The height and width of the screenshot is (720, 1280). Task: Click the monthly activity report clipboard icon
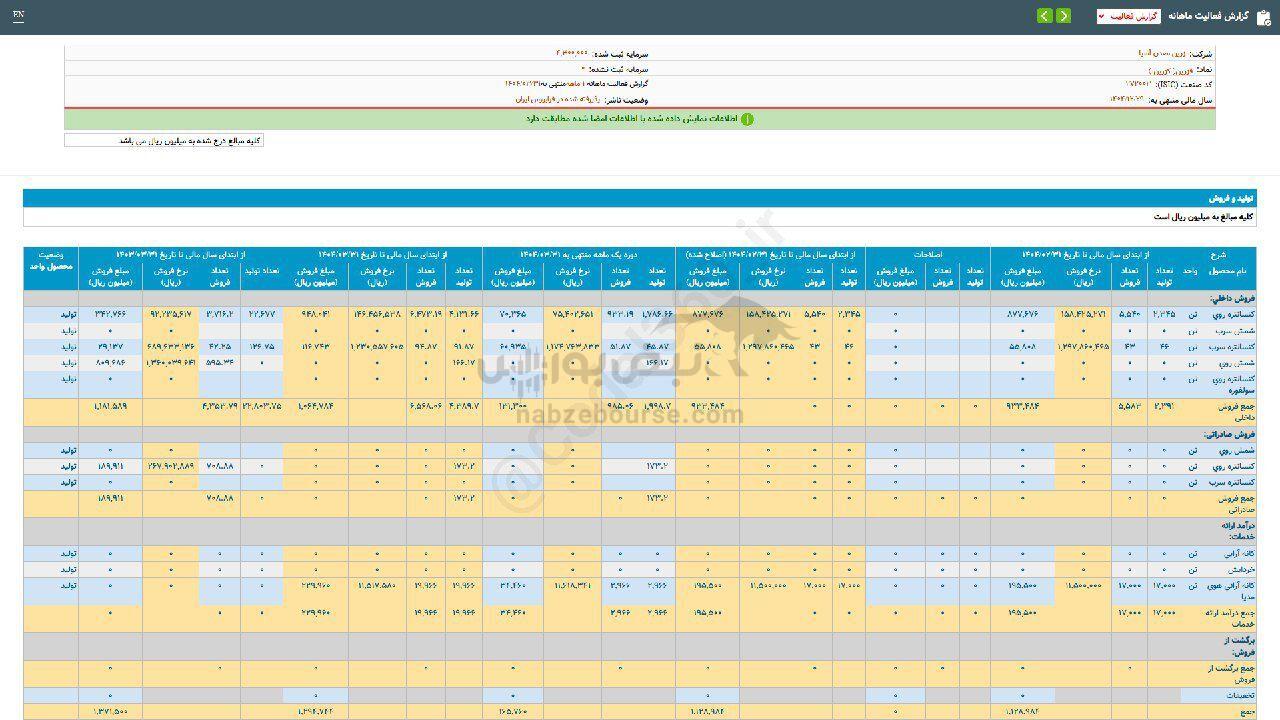(1263, 16)
